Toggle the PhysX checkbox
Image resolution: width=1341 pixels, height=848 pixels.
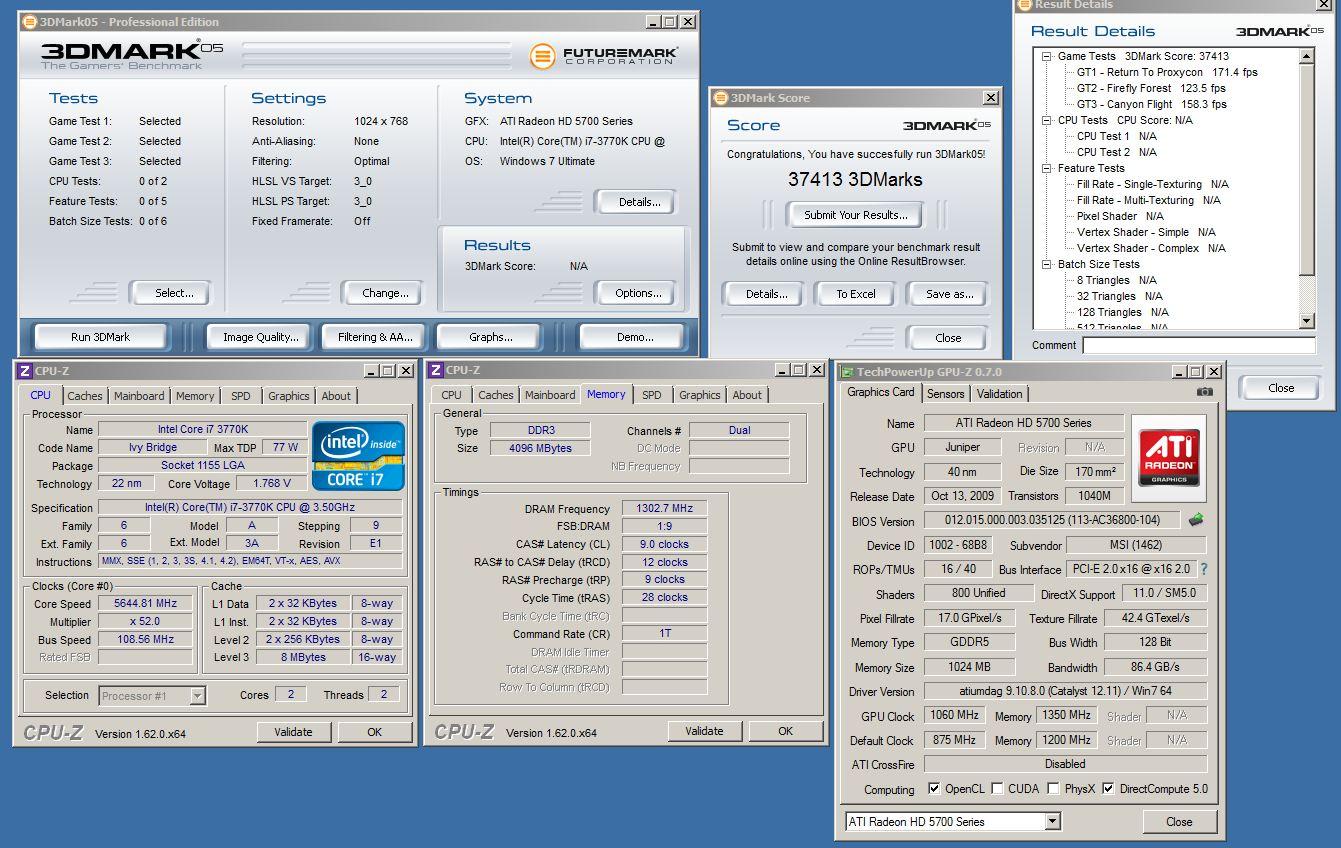[1053, 789]
